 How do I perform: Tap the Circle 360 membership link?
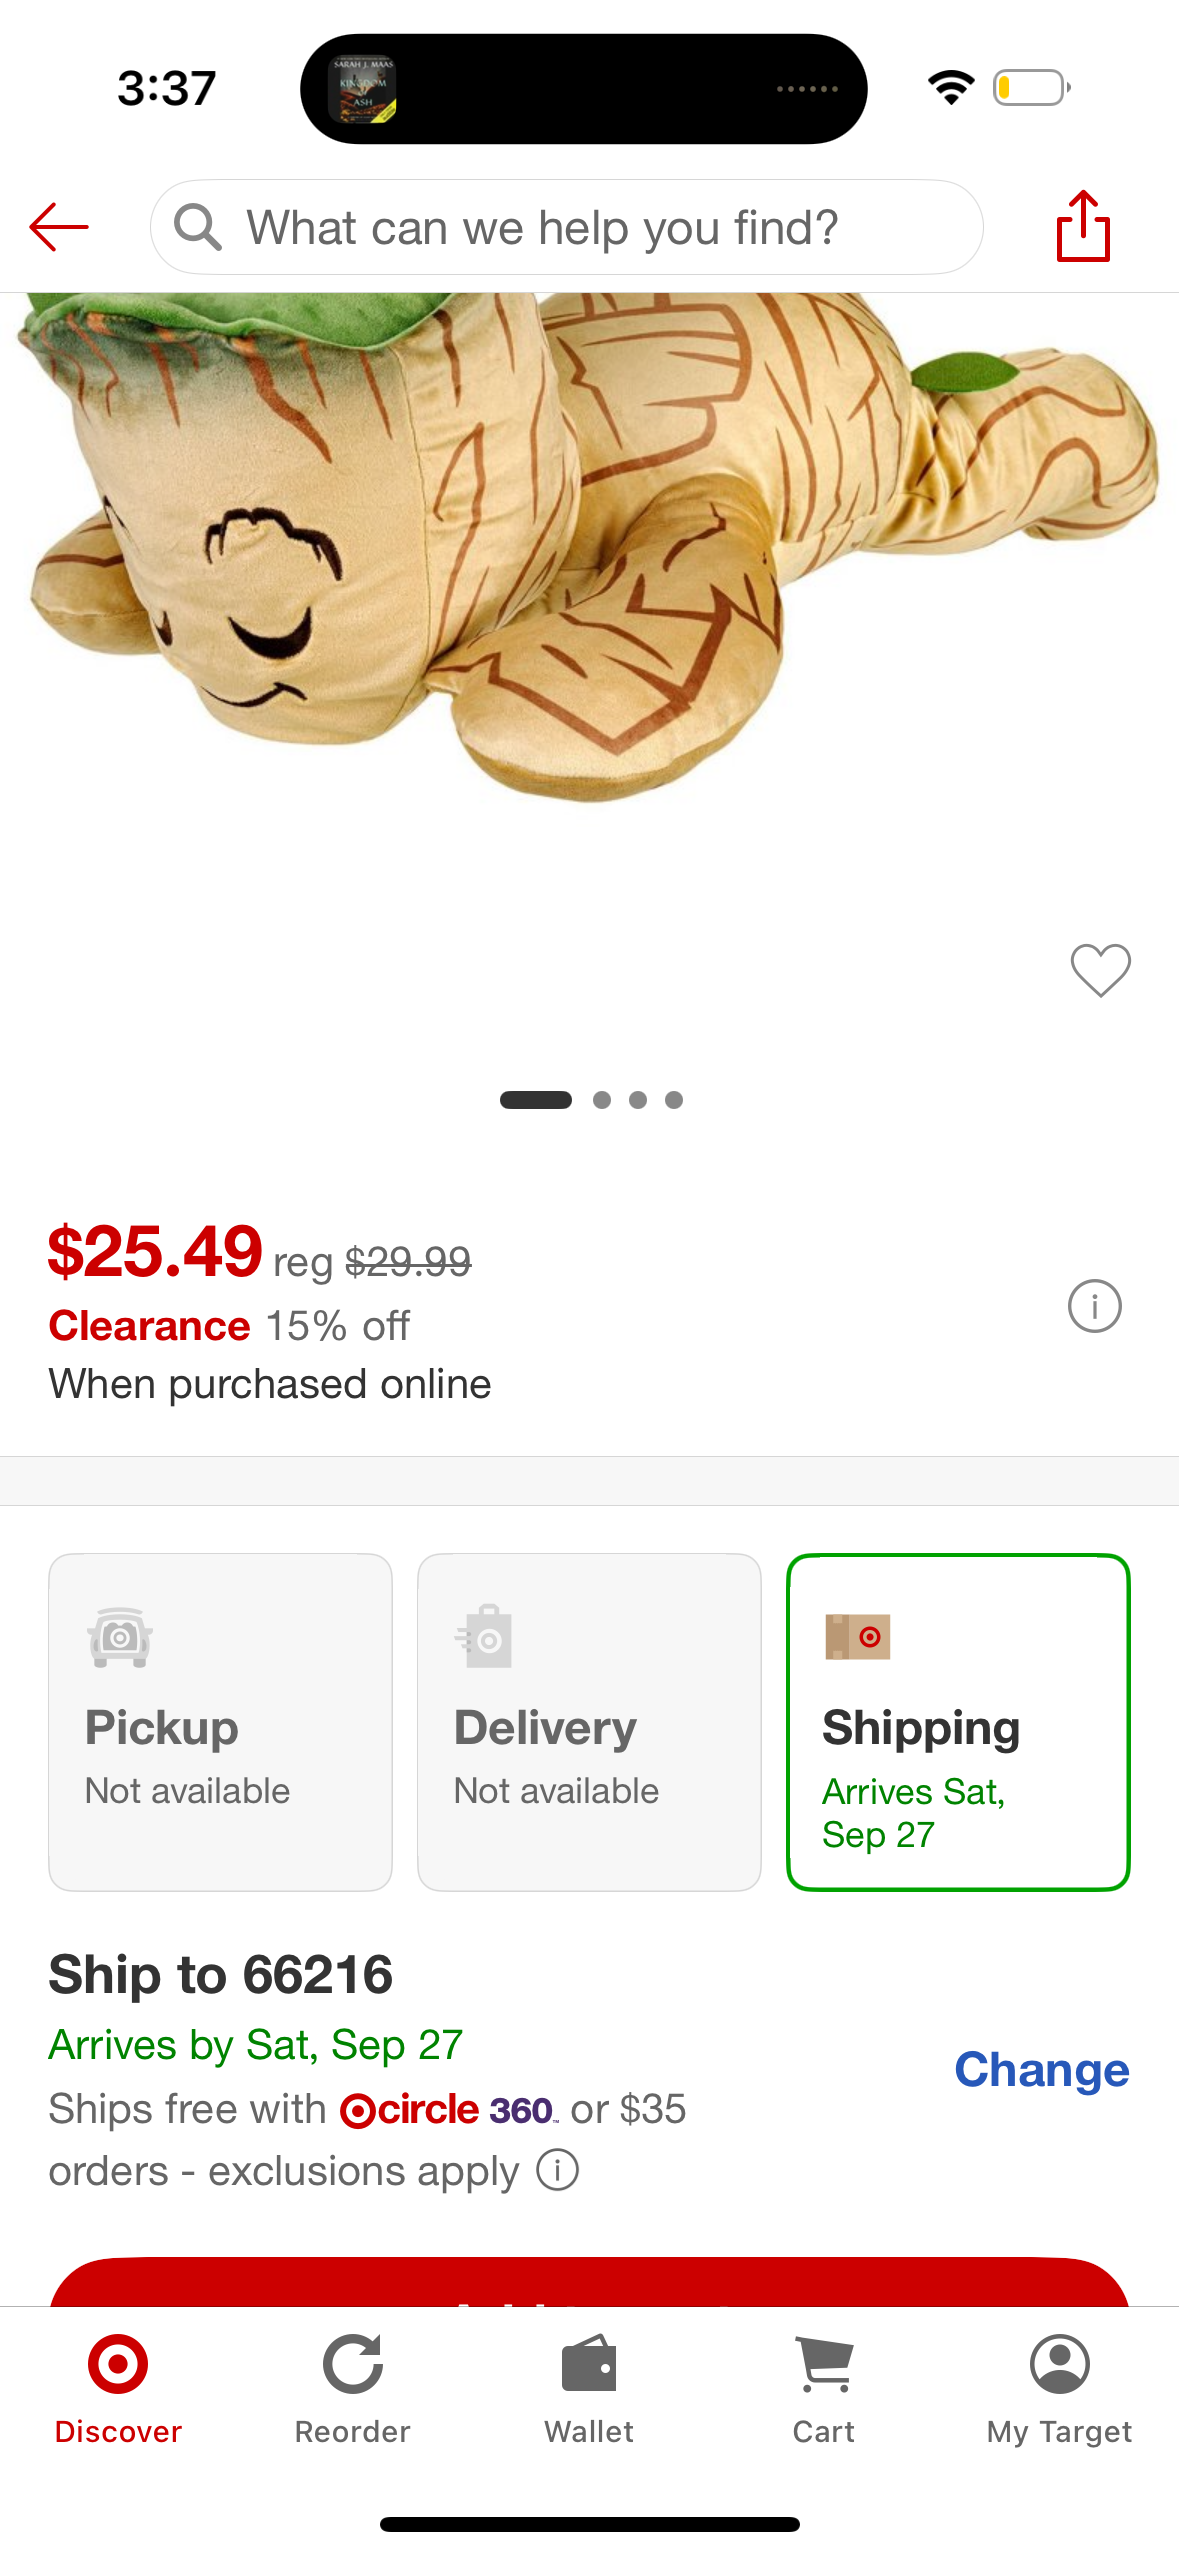(448, 2109)
